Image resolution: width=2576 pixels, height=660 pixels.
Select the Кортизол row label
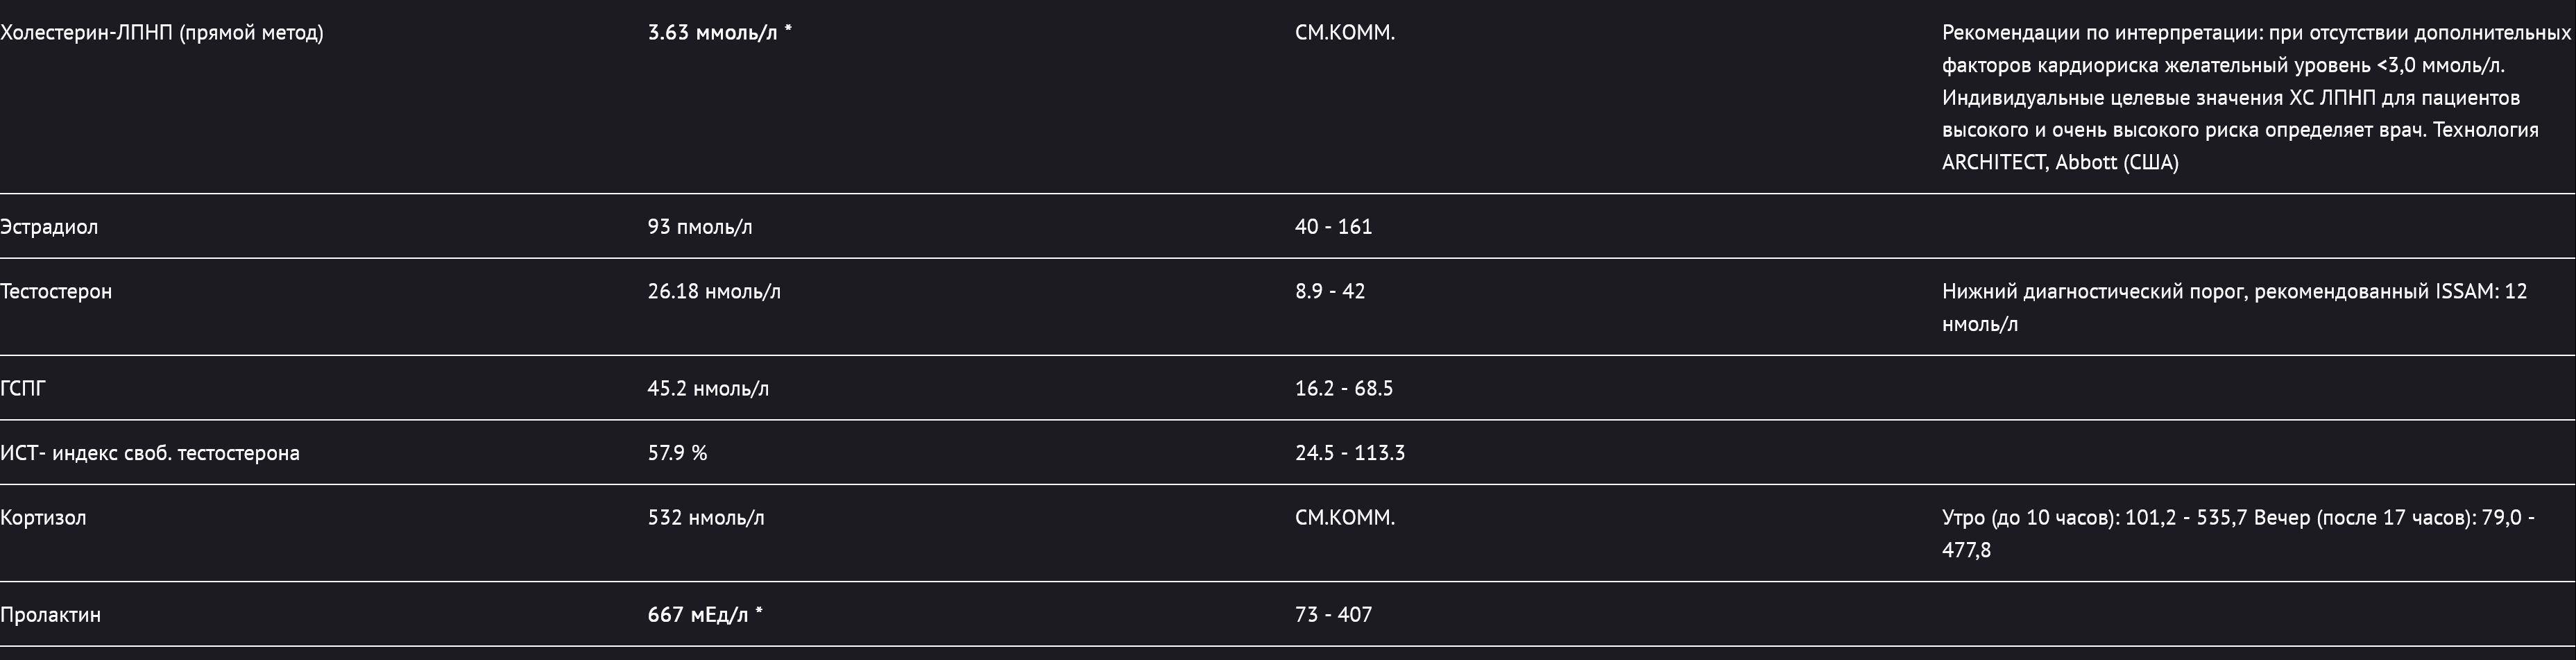(x=43, y=518)
